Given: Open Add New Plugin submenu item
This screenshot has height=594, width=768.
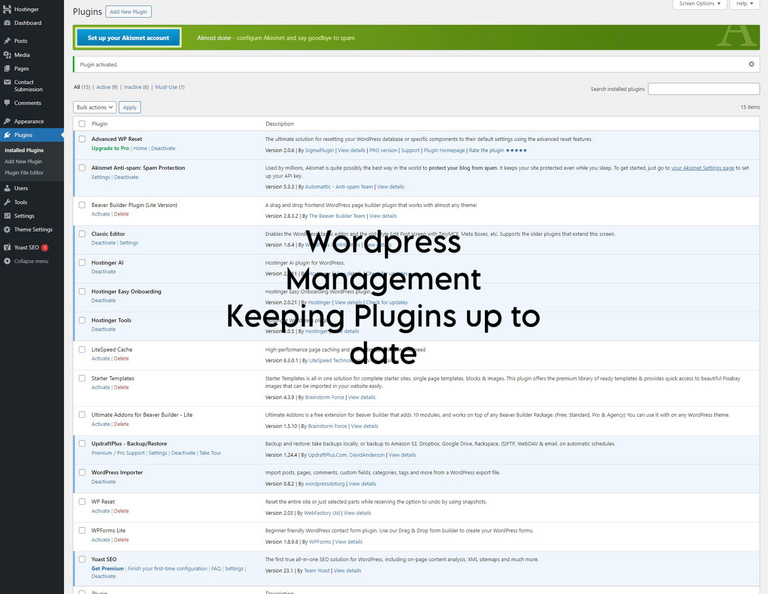Looking at the screenshot, I should point(23,162).
